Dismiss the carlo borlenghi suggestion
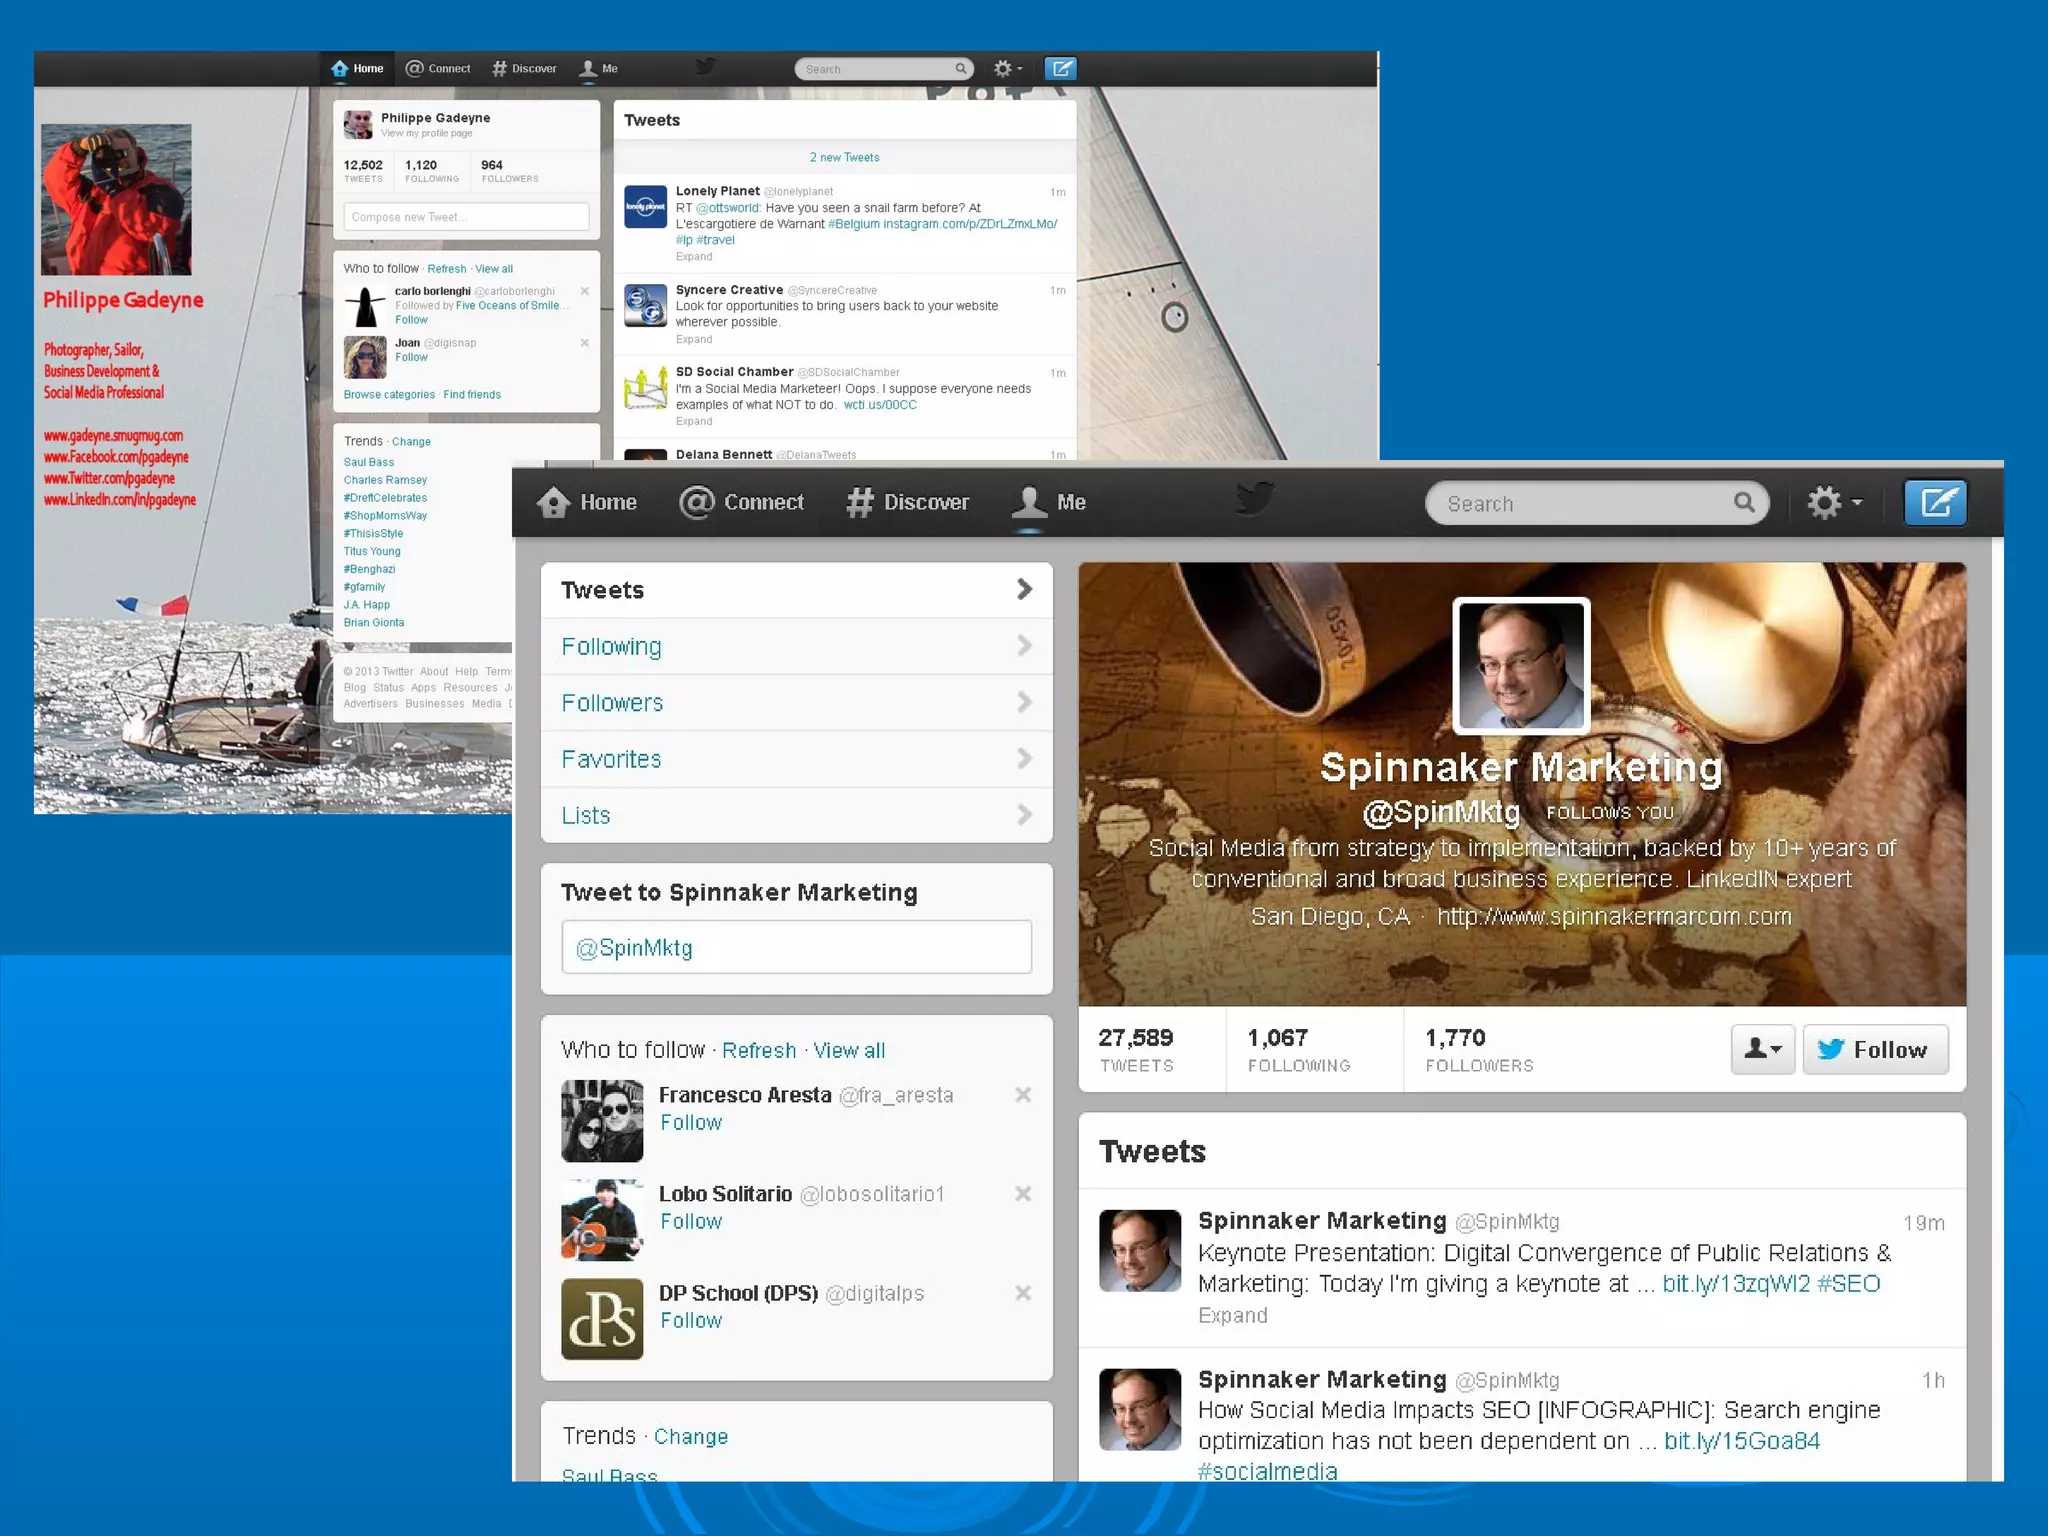The width and height of the screenshot is (2048, 1536). click(585, 291)
